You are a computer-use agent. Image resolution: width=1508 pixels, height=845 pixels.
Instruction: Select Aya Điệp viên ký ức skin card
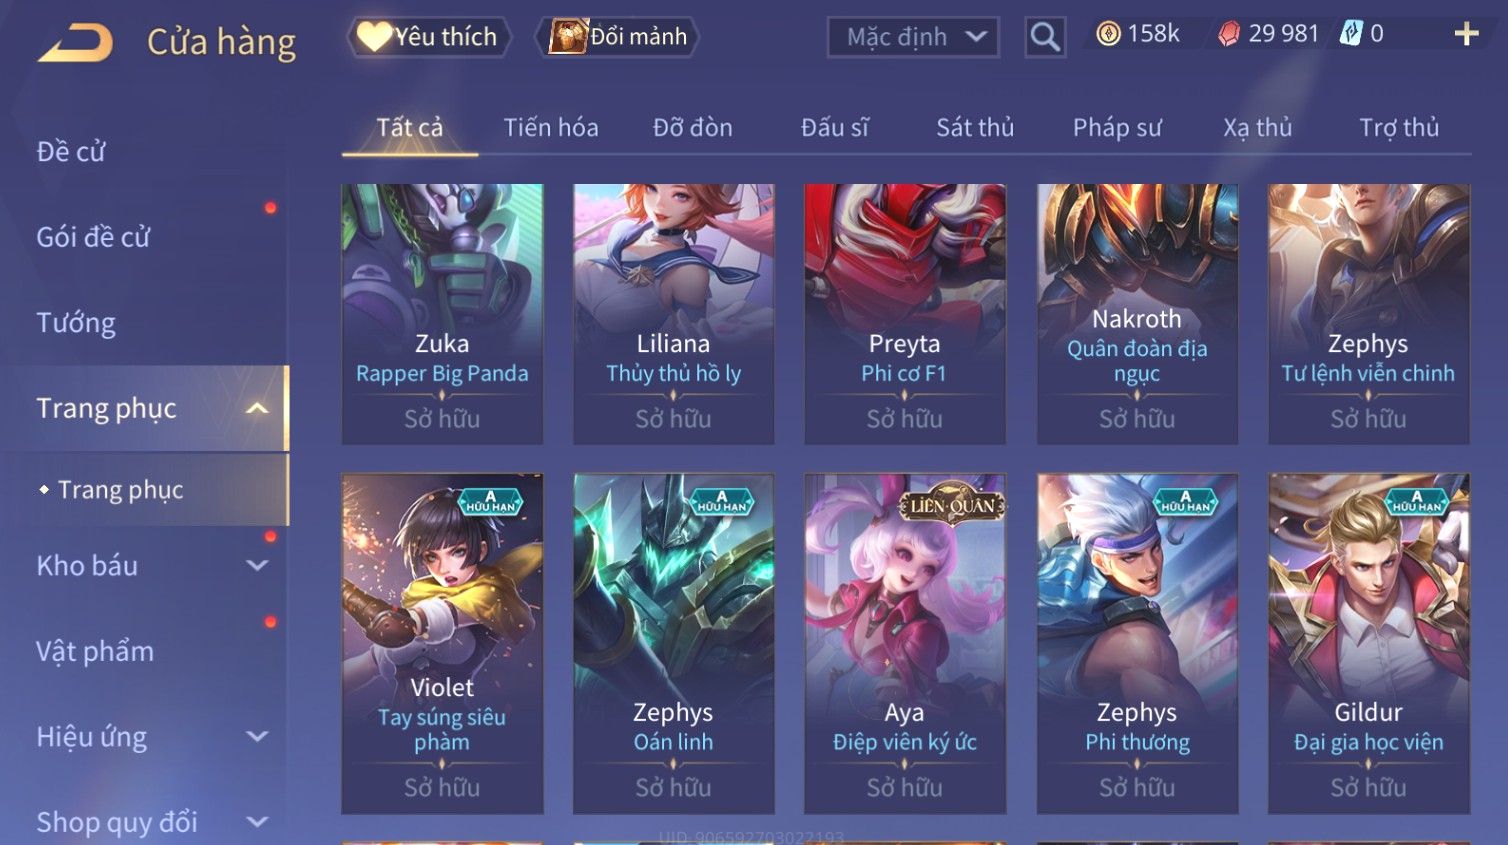(904, 644)
